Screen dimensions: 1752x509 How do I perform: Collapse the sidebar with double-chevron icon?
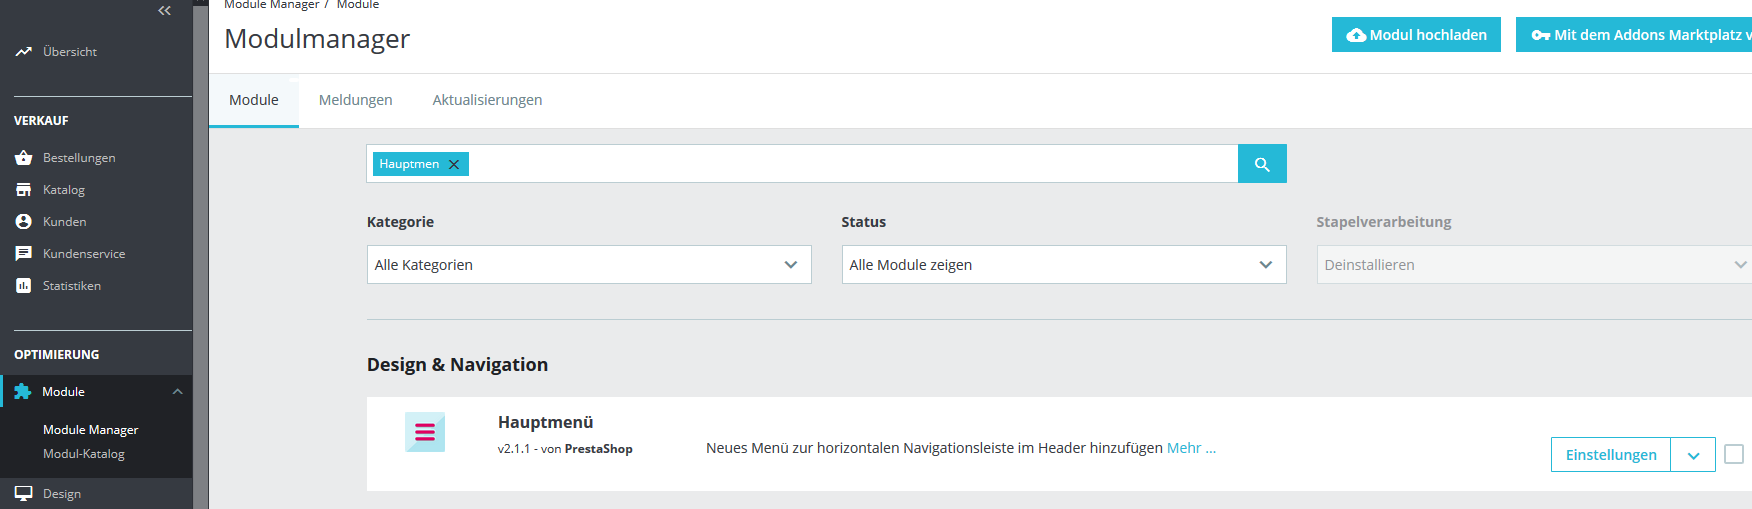pos(165,11)
